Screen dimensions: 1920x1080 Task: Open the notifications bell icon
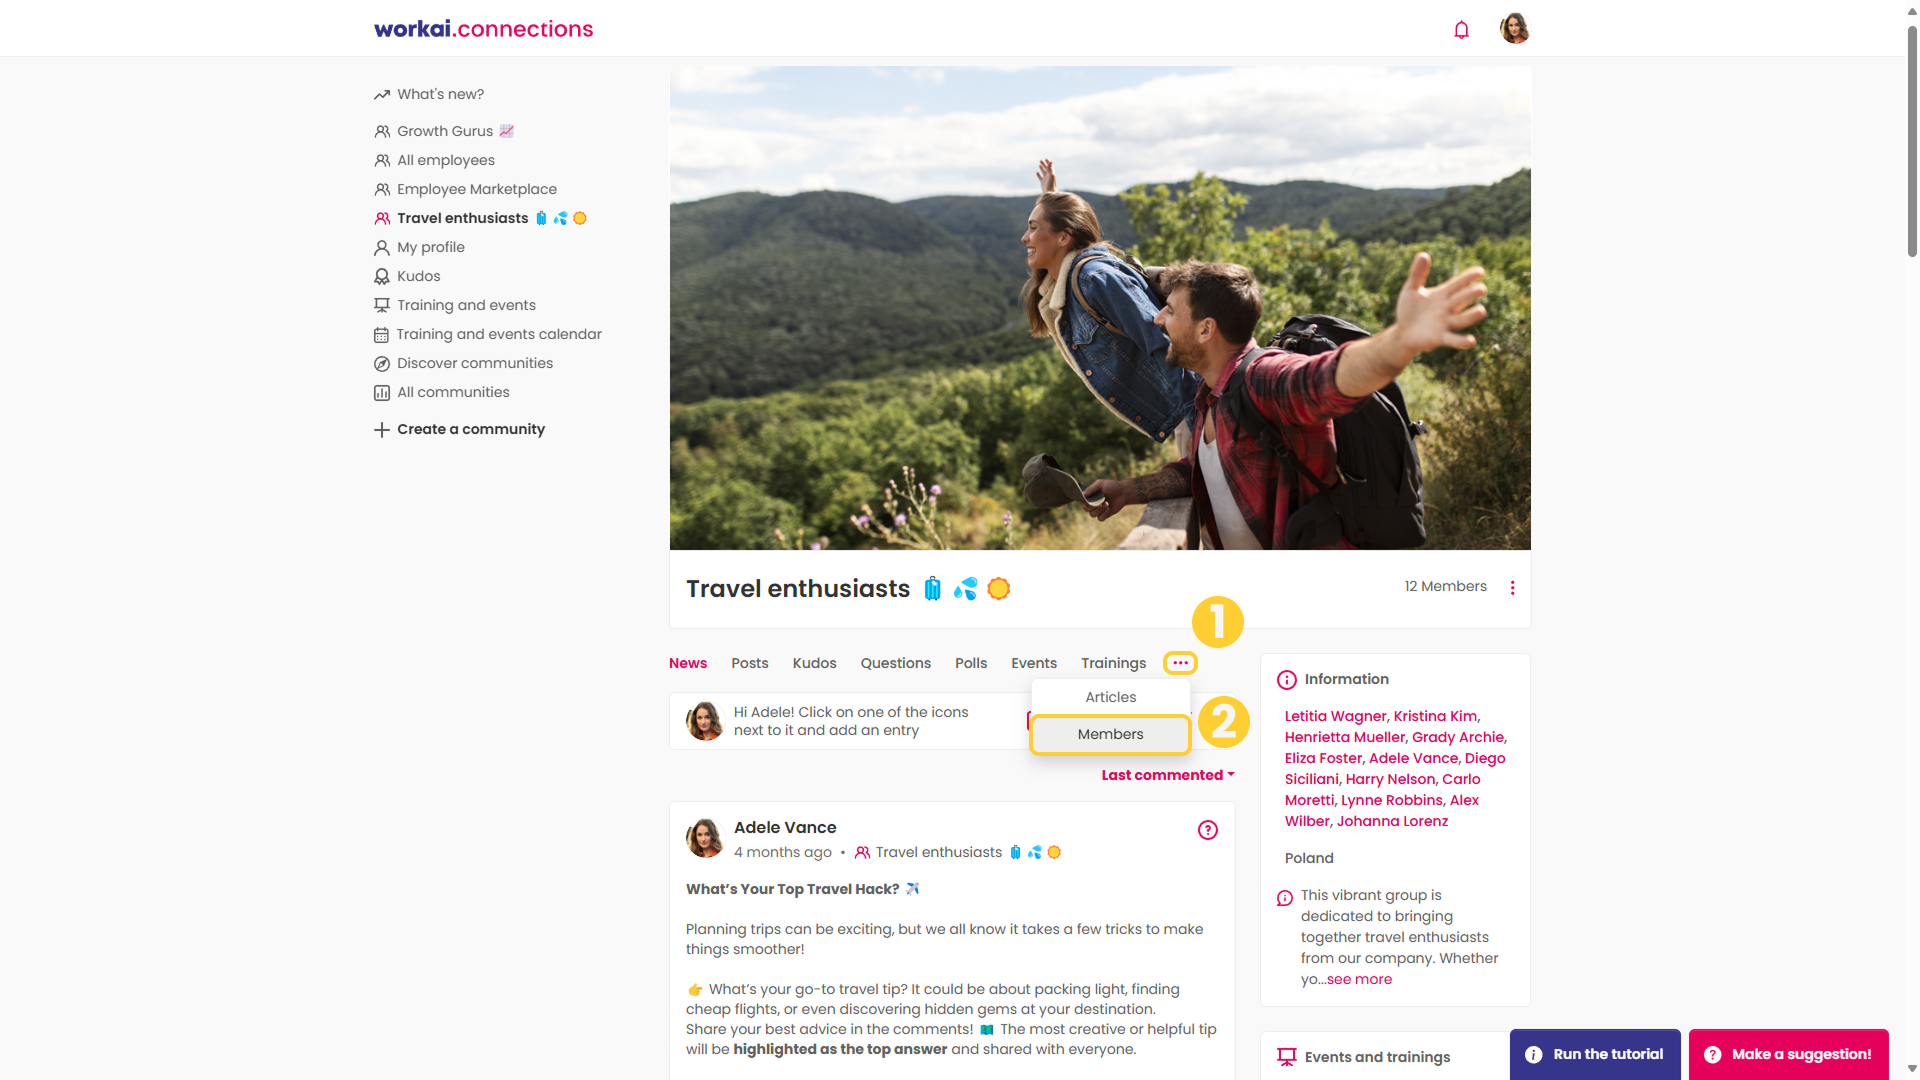click(1461, 30)
